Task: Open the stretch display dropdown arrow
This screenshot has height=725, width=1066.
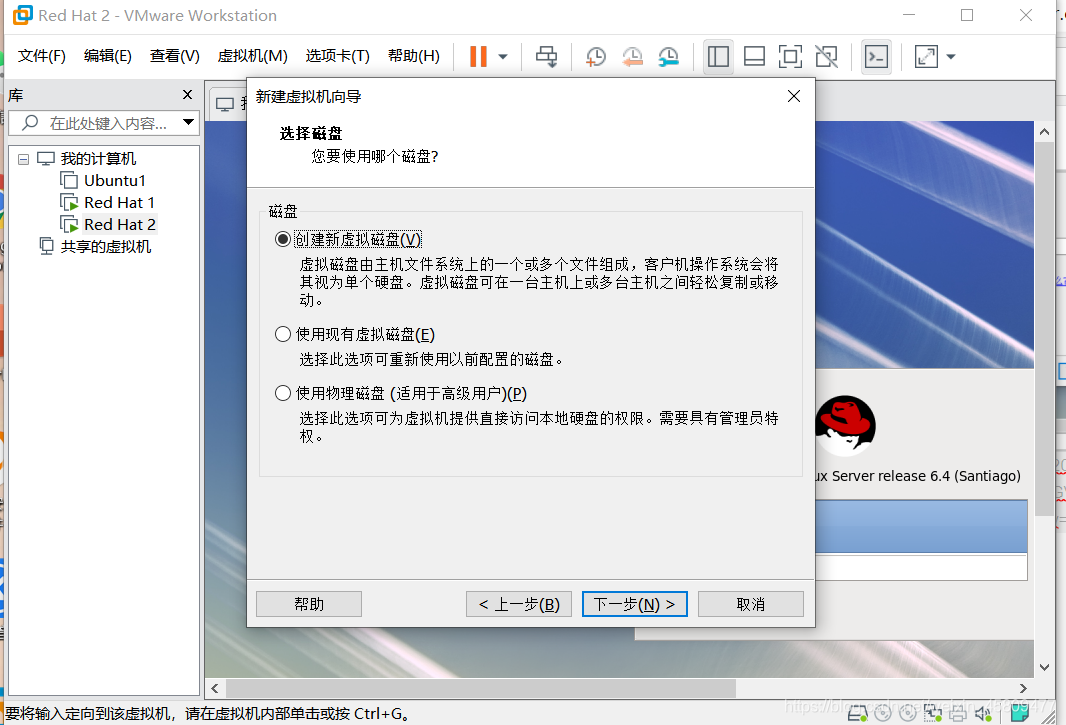Action: click(x=951, y=56)
